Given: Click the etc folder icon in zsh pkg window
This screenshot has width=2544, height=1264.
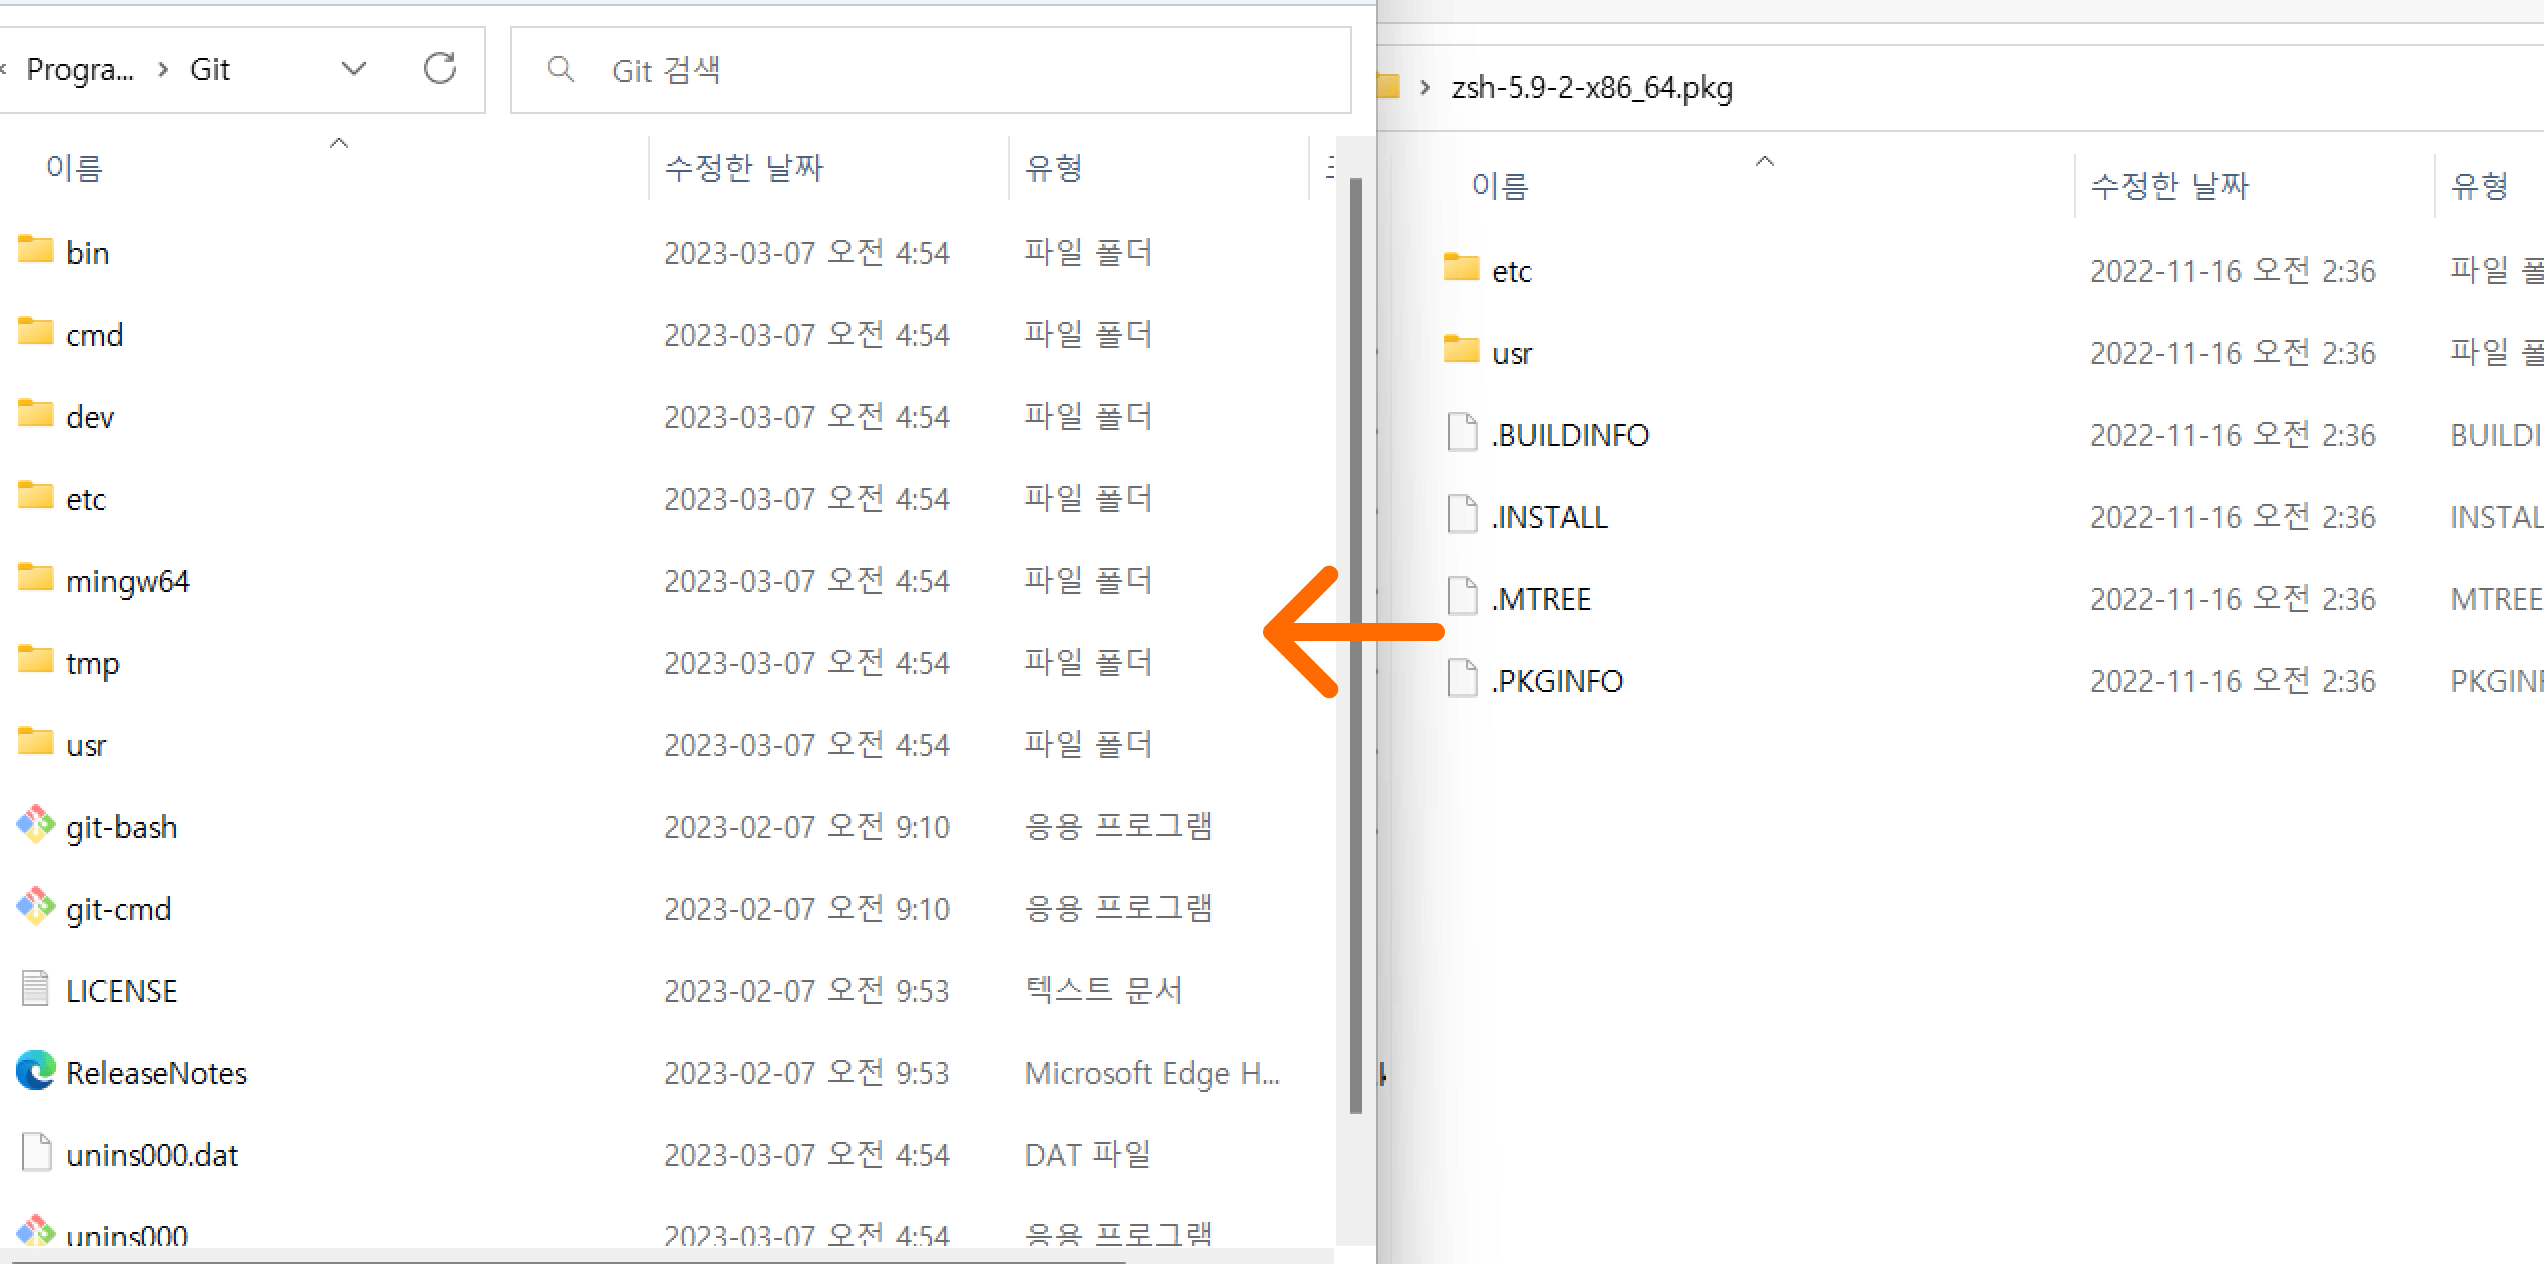Looking at the screenshot, I should point(1461,267).
